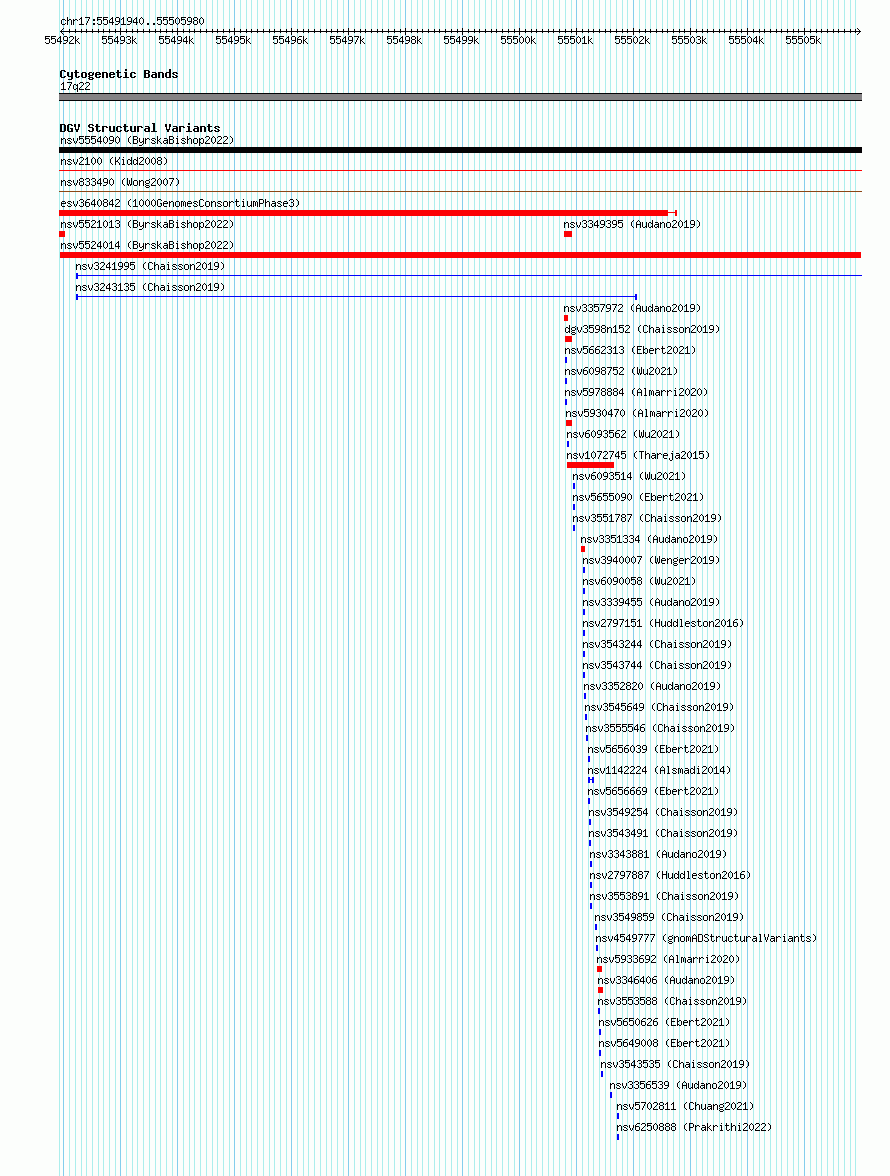Click the Cytogenetic Bands track title
The width and height of the screenshot is (890, 1176).
(x=118, y=74)
